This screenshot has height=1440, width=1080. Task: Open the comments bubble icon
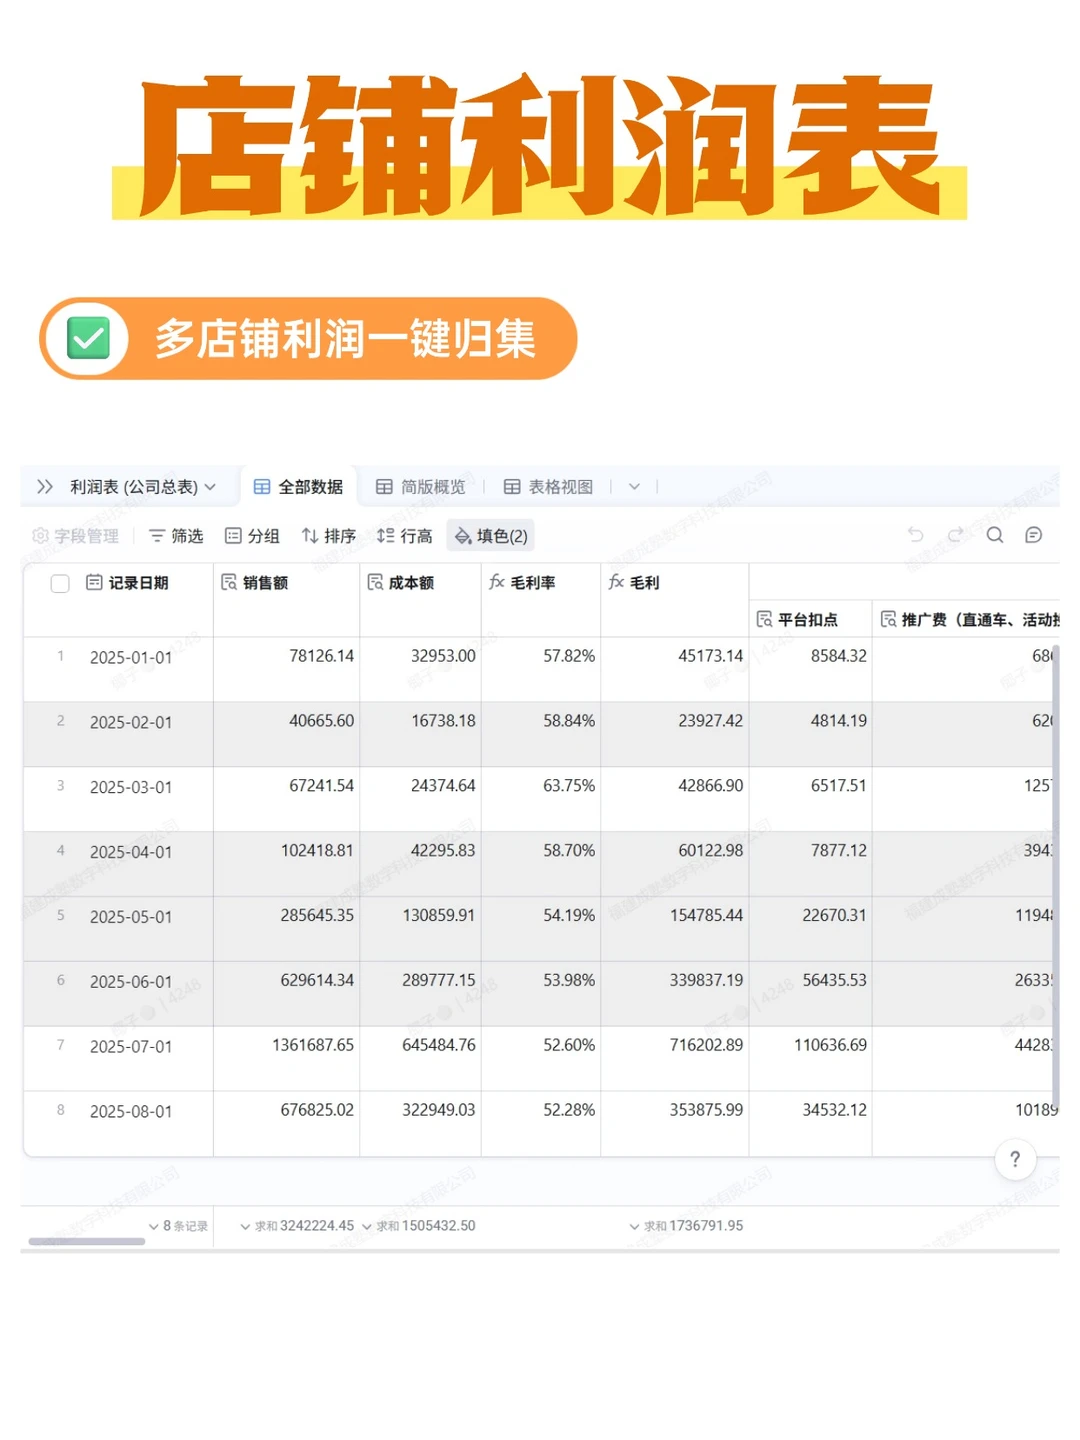(1034, 535)
